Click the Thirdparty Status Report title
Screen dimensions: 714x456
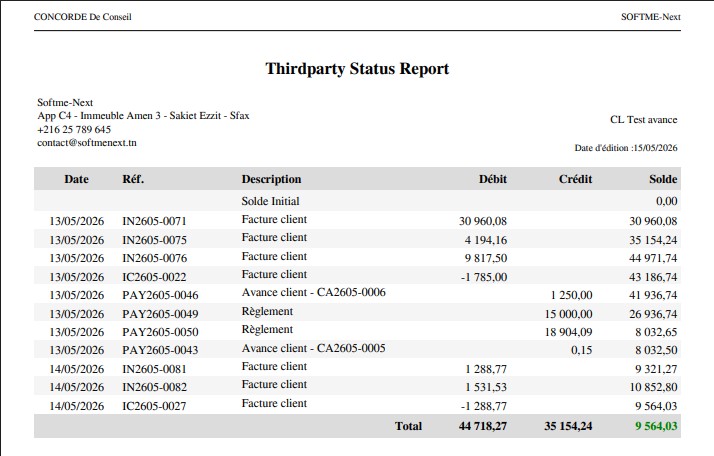click(357, 69)
